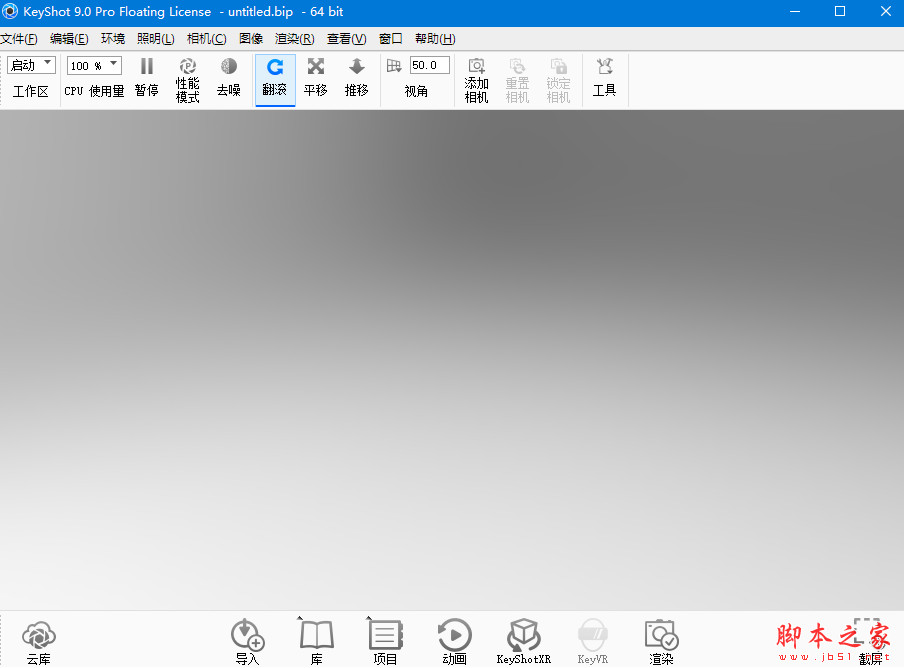This screenshot has height=668, width=904.
Task: Toggle 去噪 (denoise) on
Action: [x=228, y=78]
